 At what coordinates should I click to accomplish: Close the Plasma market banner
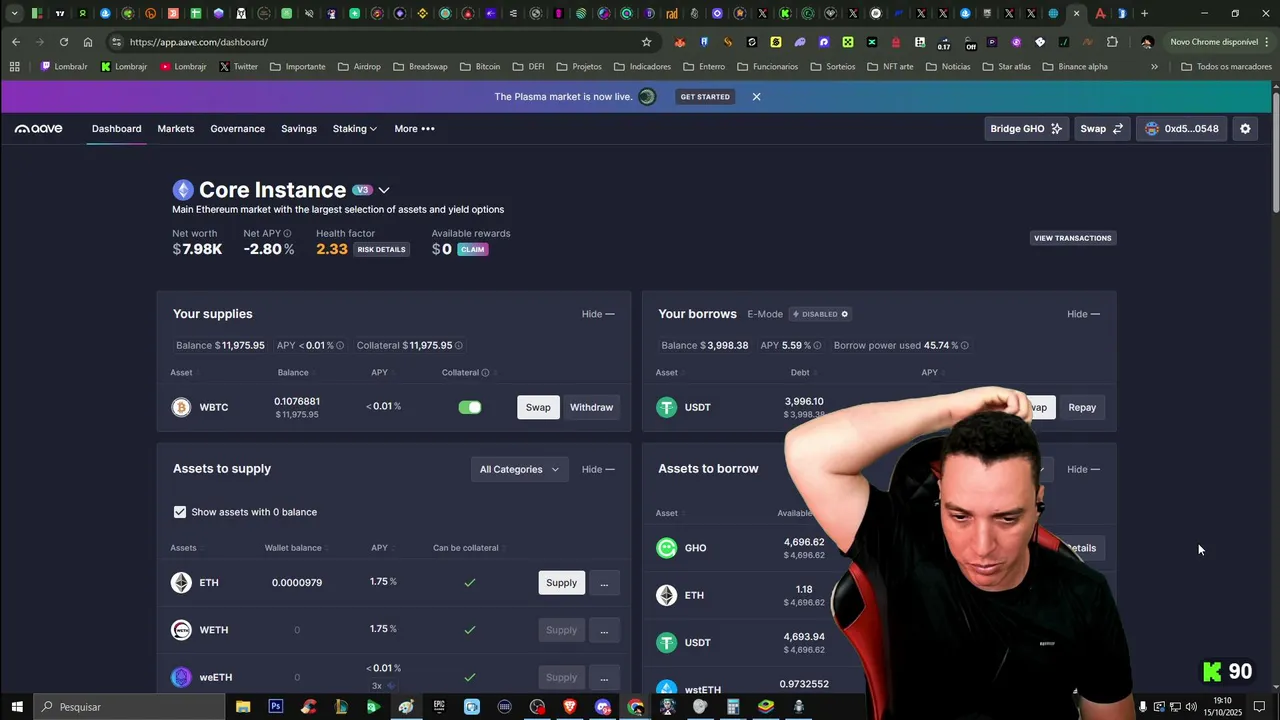(x=756, y=97)
